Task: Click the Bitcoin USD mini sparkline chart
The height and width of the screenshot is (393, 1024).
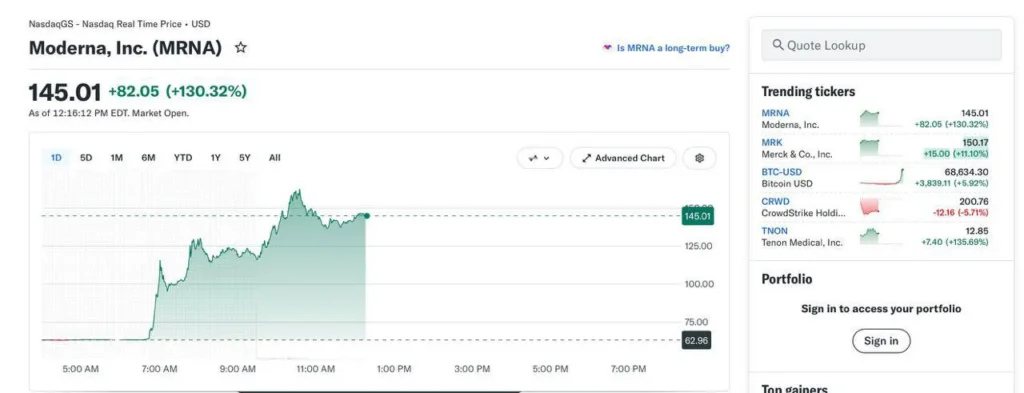Action: click(x=881, y=177)
